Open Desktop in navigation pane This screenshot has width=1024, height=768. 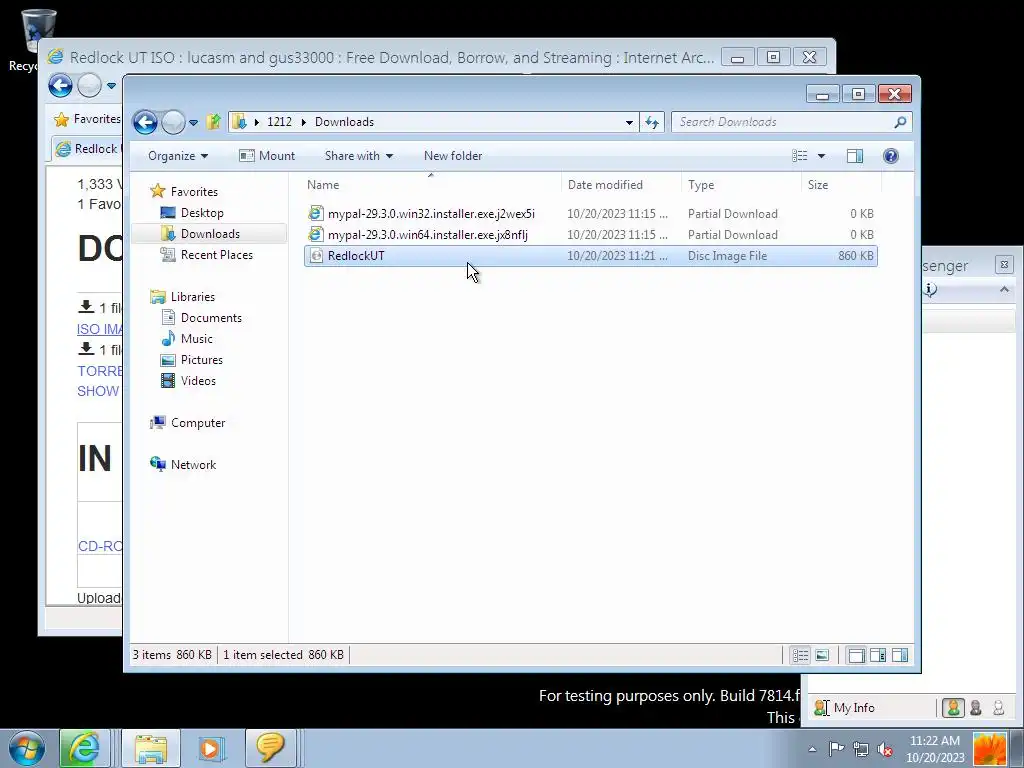[202, 212]
